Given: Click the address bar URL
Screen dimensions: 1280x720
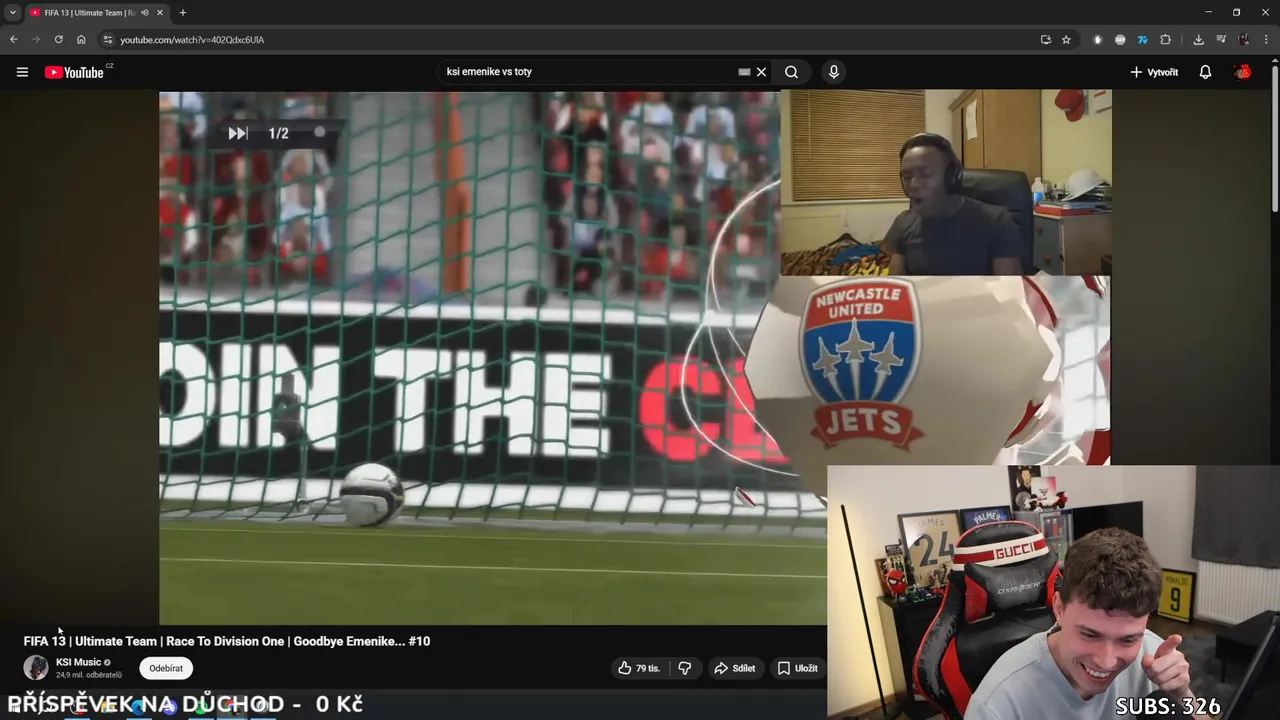Looking at the screenshot, I should tap(192, 40).
